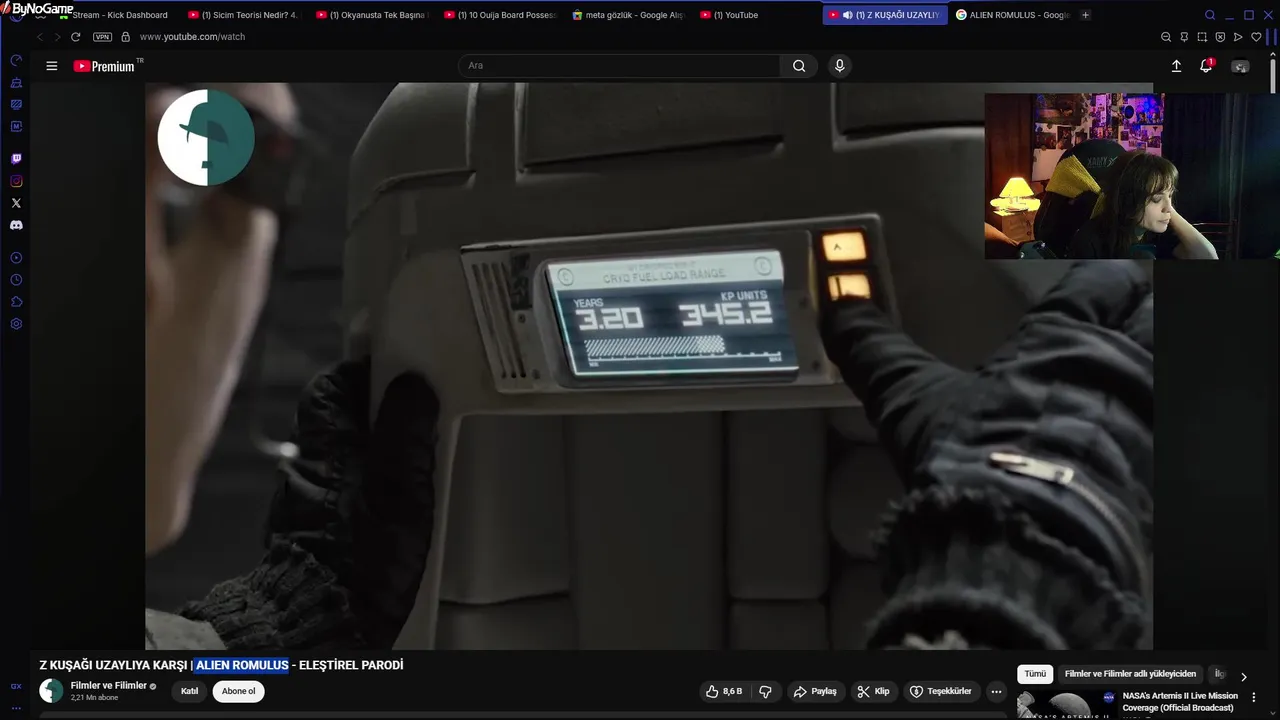Click the channel logo watermark in video
This screenshot has width=1280, height=720.
206,137
